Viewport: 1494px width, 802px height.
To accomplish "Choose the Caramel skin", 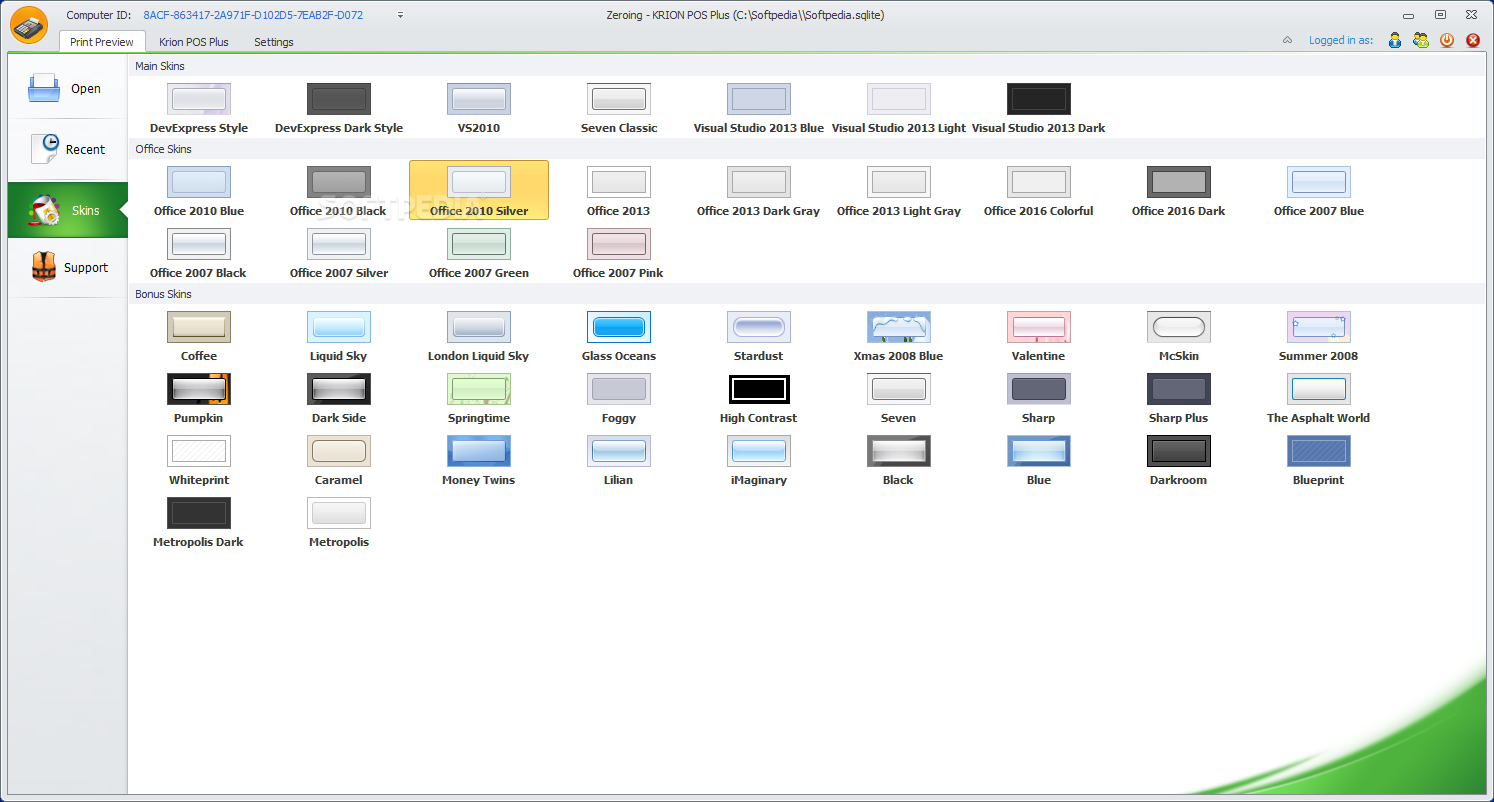I will point(339,460).
